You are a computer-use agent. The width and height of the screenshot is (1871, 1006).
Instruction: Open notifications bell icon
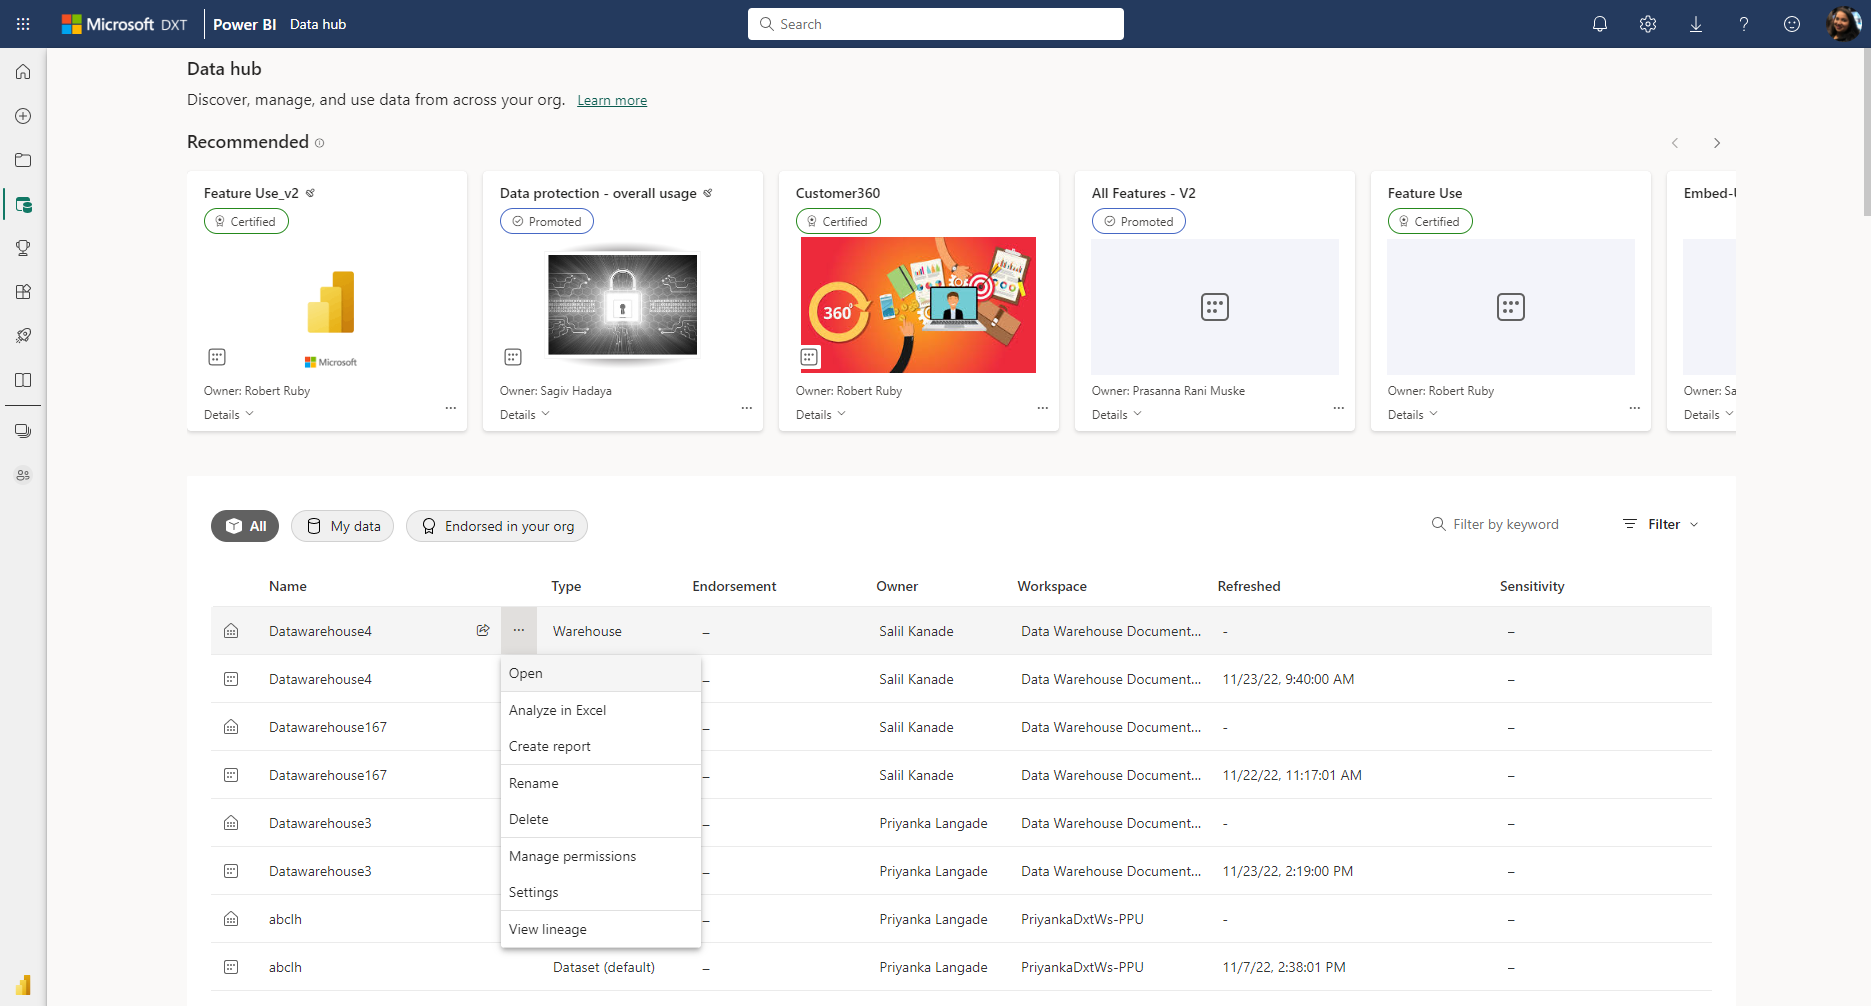pos(1600,24)
